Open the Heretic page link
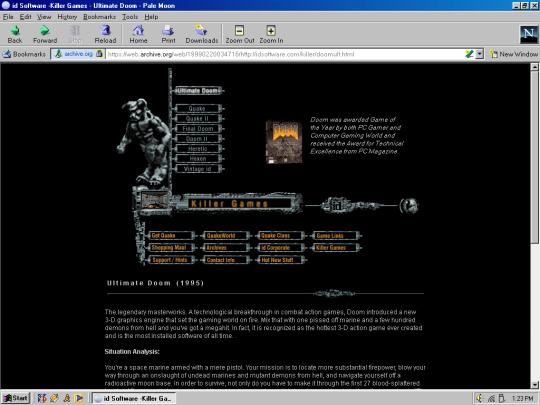 pyautogui.click(x=198, y=149)
